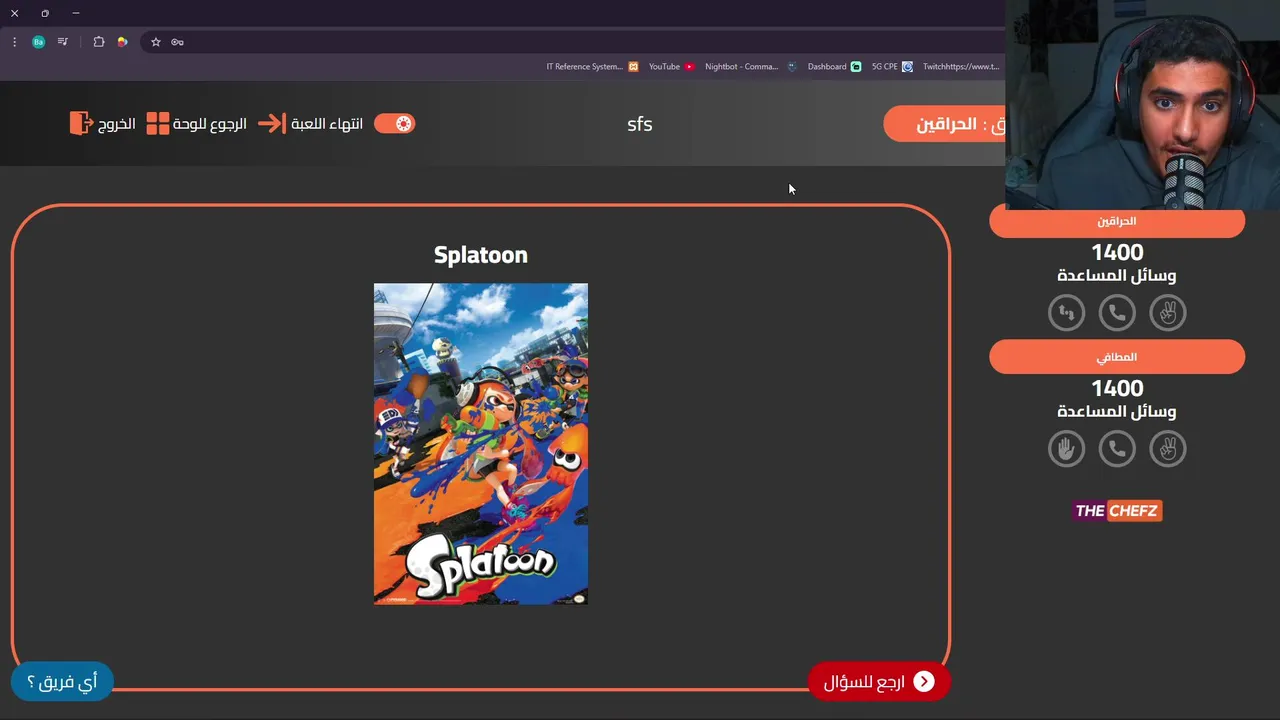Open the media control playlist icon
This screenshot has height=720, width=1280.
point(63,42)
